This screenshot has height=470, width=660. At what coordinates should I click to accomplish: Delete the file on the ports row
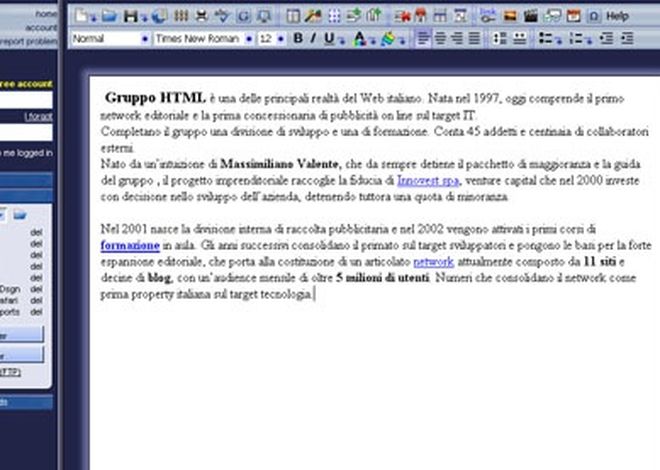(x=36, y=312)
